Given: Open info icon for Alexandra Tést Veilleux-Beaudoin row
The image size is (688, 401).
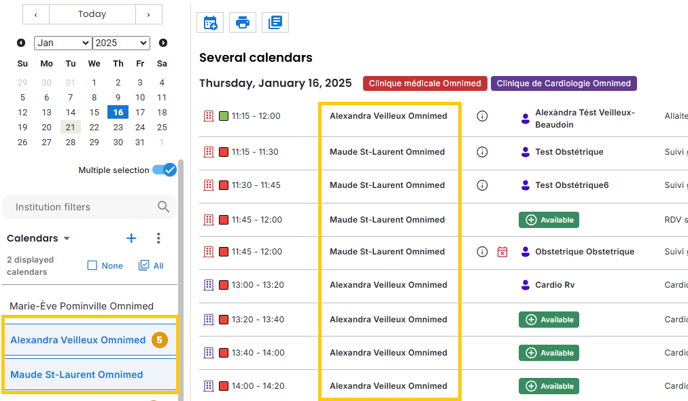Looking at the screenshot, I should tap(482, 116).
